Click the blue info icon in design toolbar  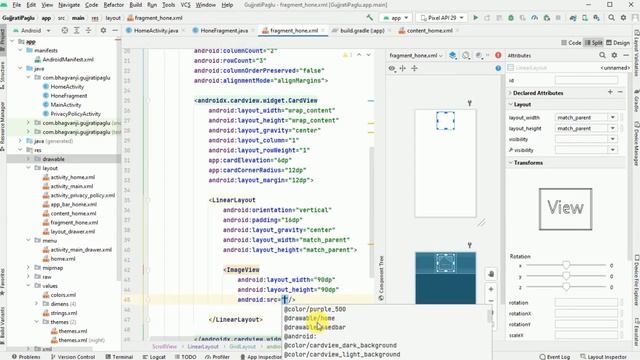pos(498,68)
